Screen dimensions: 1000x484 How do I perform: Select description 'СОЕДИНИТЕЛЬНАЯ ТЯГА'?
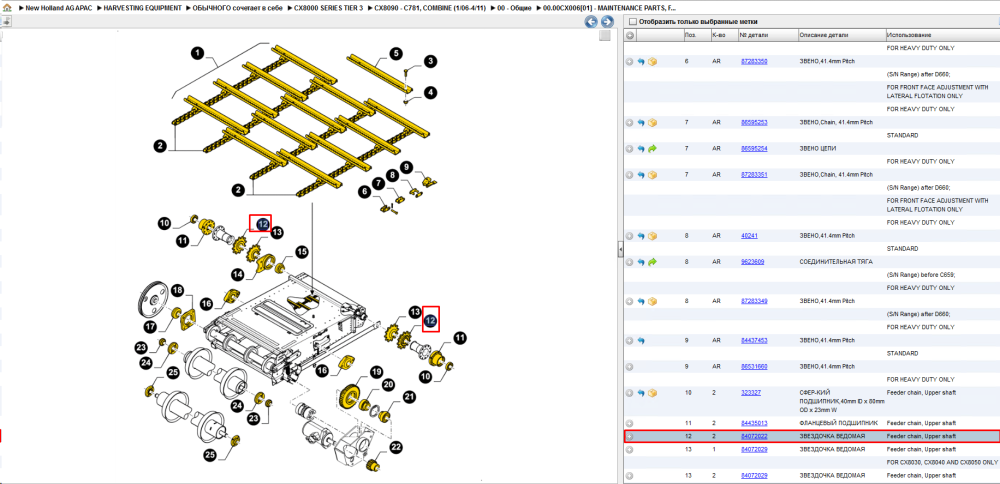[836, 261]
